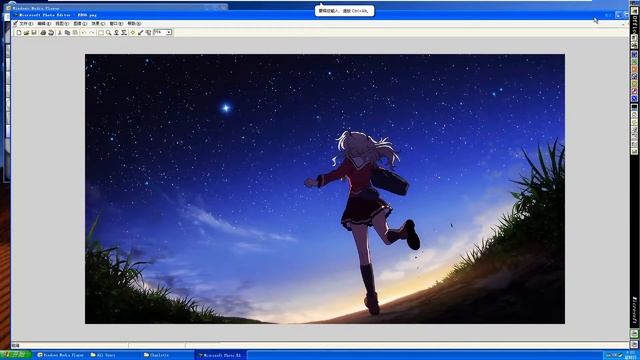This screenshot has width=640, height=360.
Task: Open the 帮助 (Help) menu
Action: (134, 24)
